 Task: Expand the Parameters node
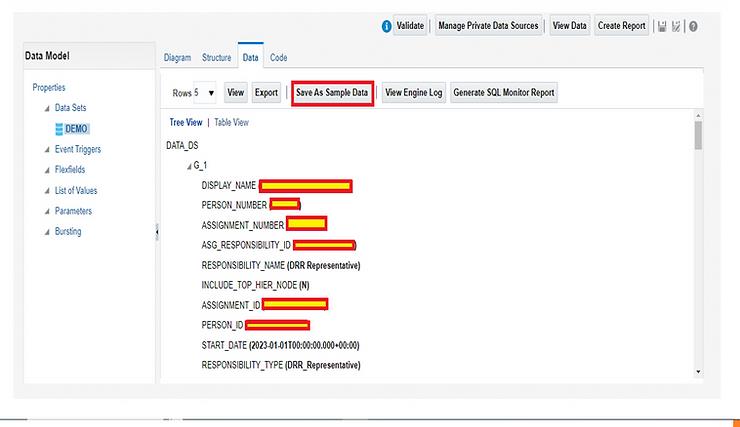pyautogui.click(x=47, y=211)
